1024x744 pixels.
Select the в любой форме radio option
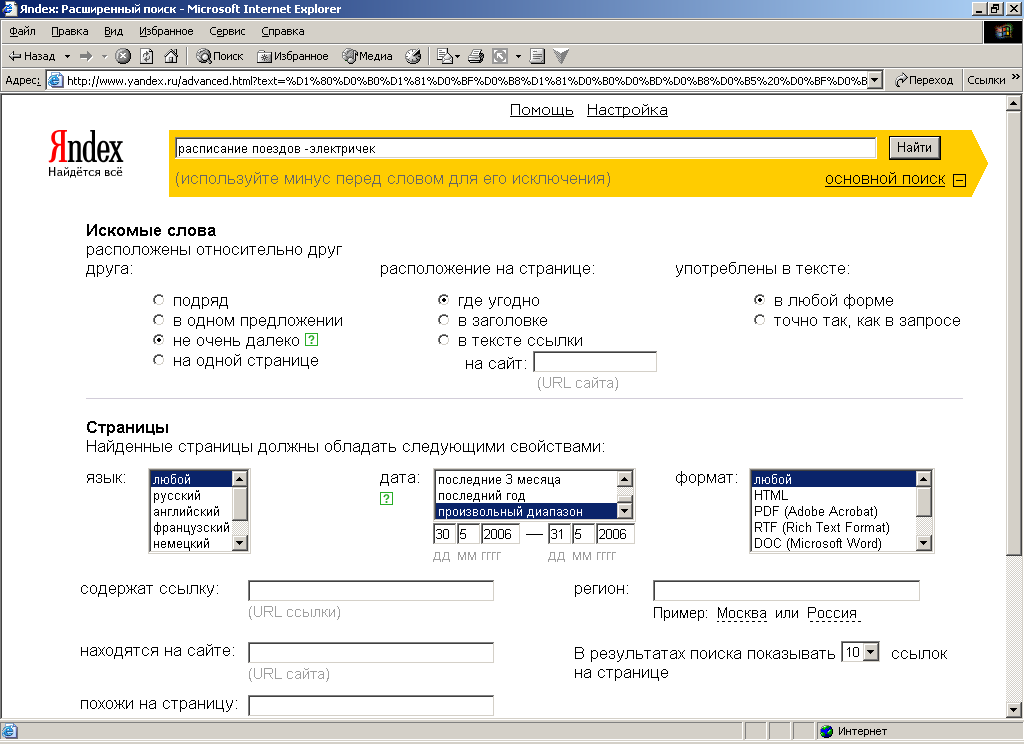coord(760,300)
